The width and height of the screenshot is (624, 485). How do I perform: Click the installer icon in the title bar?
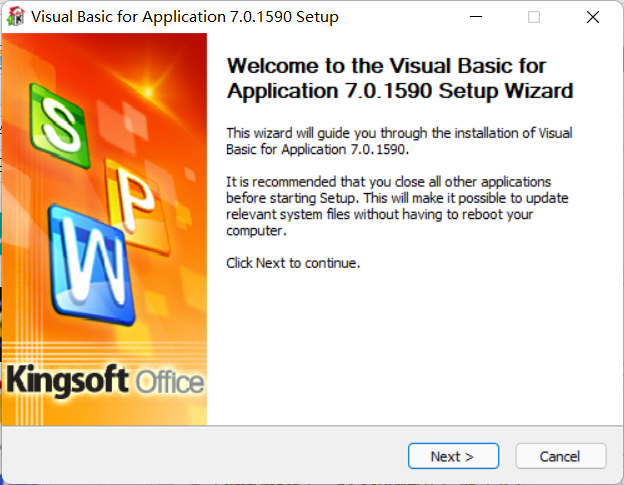click(16, 17)
